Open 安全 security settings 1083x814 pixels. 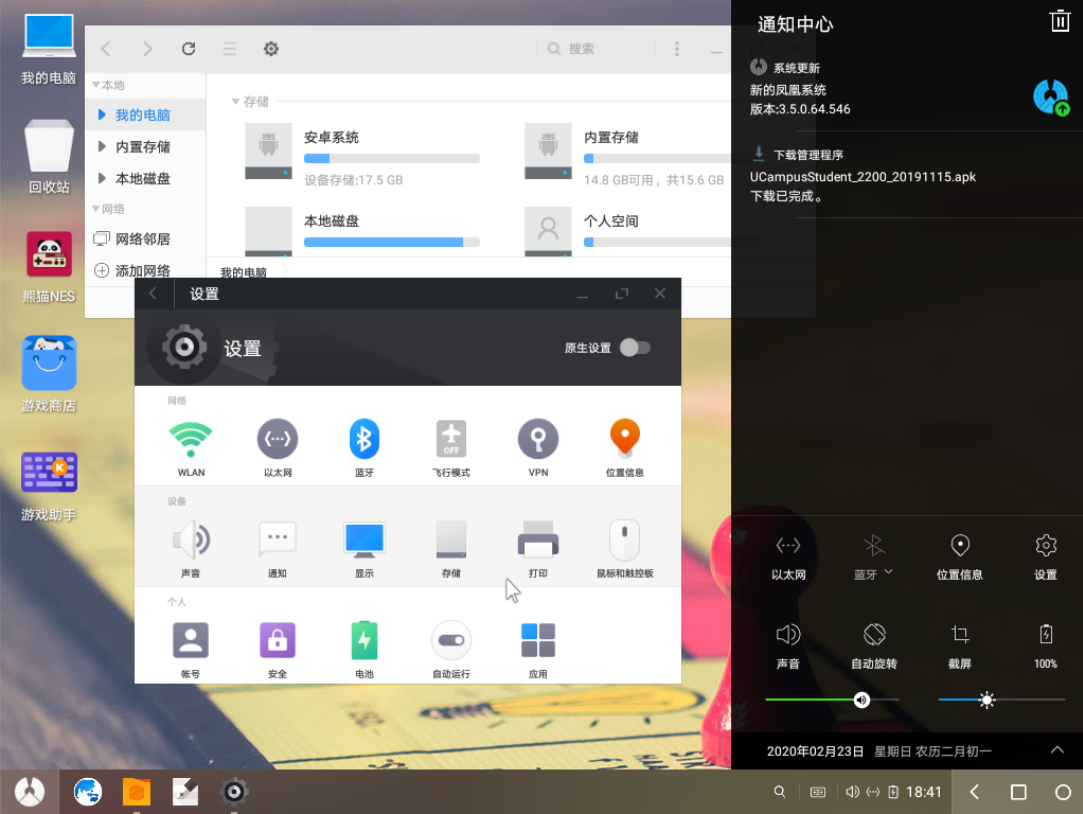[278, 650]
